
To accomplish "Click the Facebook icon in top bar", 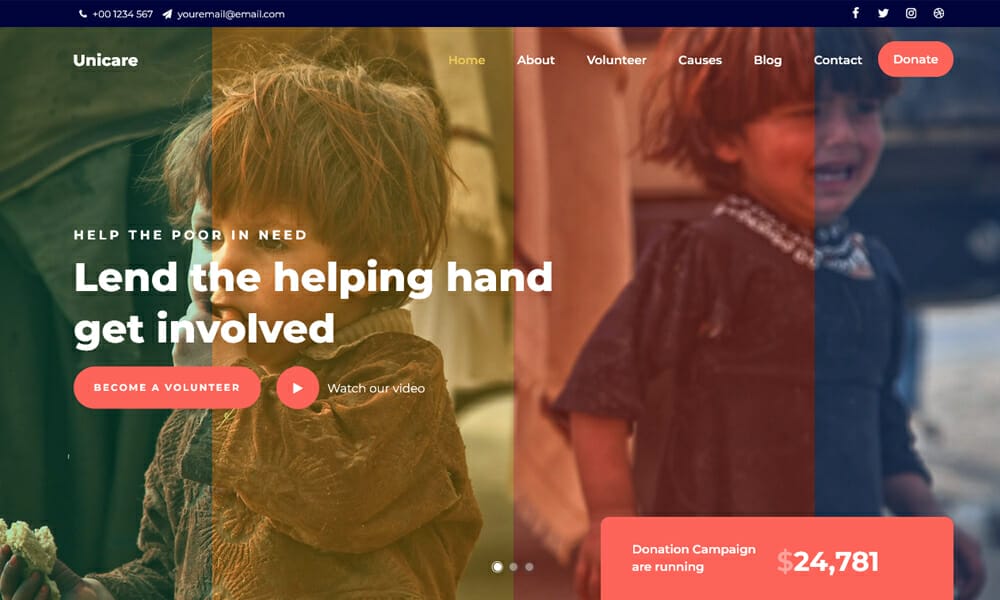I will [855, 13].
